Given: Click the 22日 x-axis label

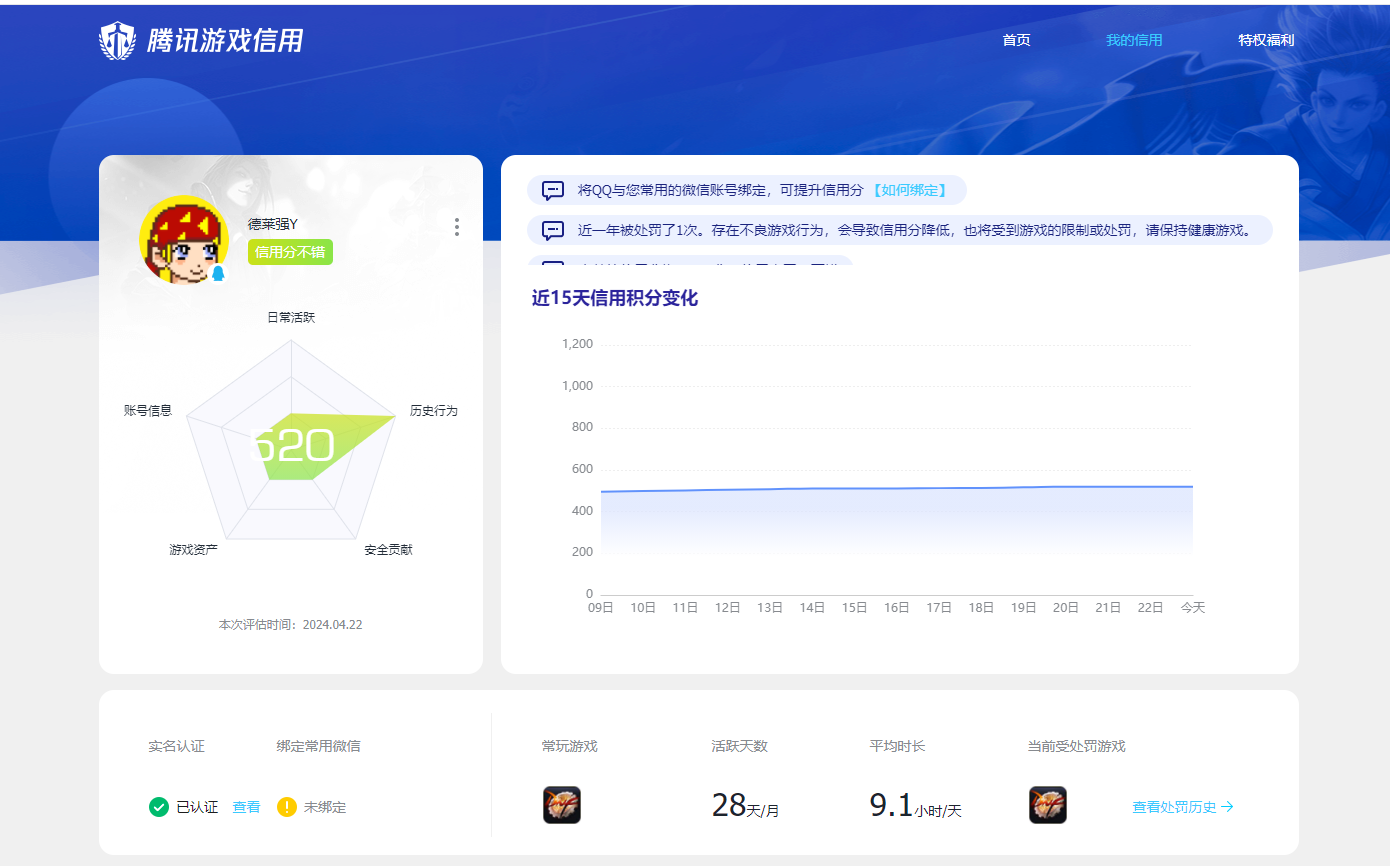Looking at the screenshot, I should pos(1151,607).
